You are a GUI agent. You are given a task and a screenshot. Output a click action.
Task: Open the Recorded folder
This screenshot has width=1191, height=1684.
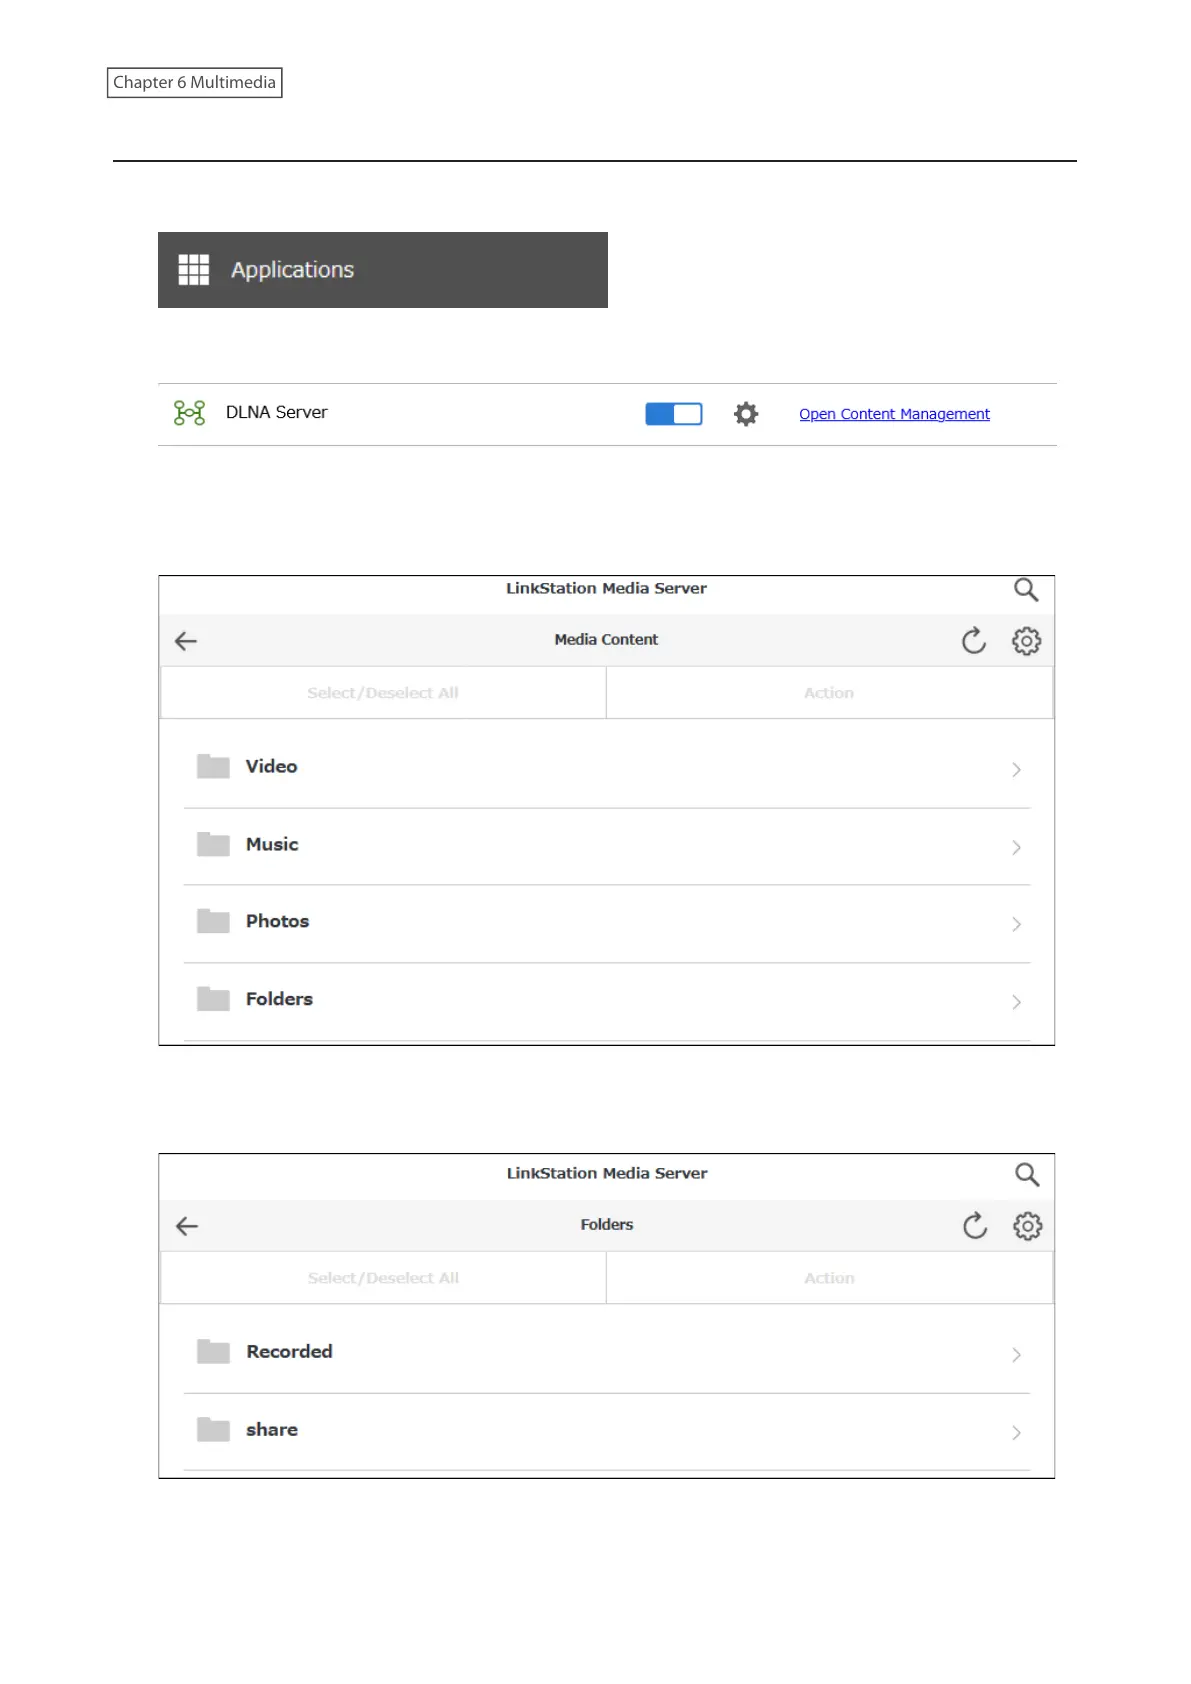[x=289, y=1352]
